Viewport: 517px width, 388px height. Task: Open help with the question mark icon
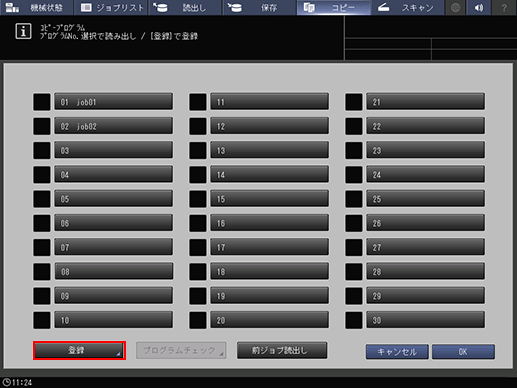tap(504, 8)
